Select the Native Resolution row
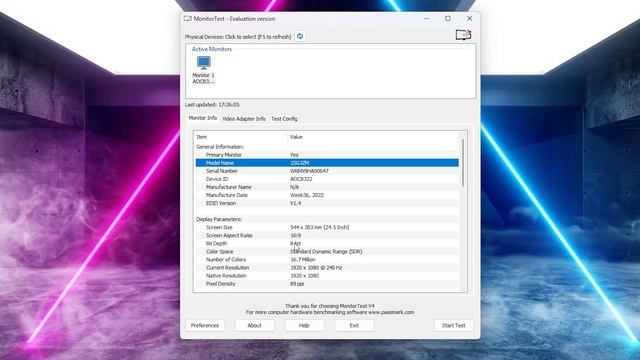Image resolution: width=640 pixels, height=360 pixels. coord(327,276)
